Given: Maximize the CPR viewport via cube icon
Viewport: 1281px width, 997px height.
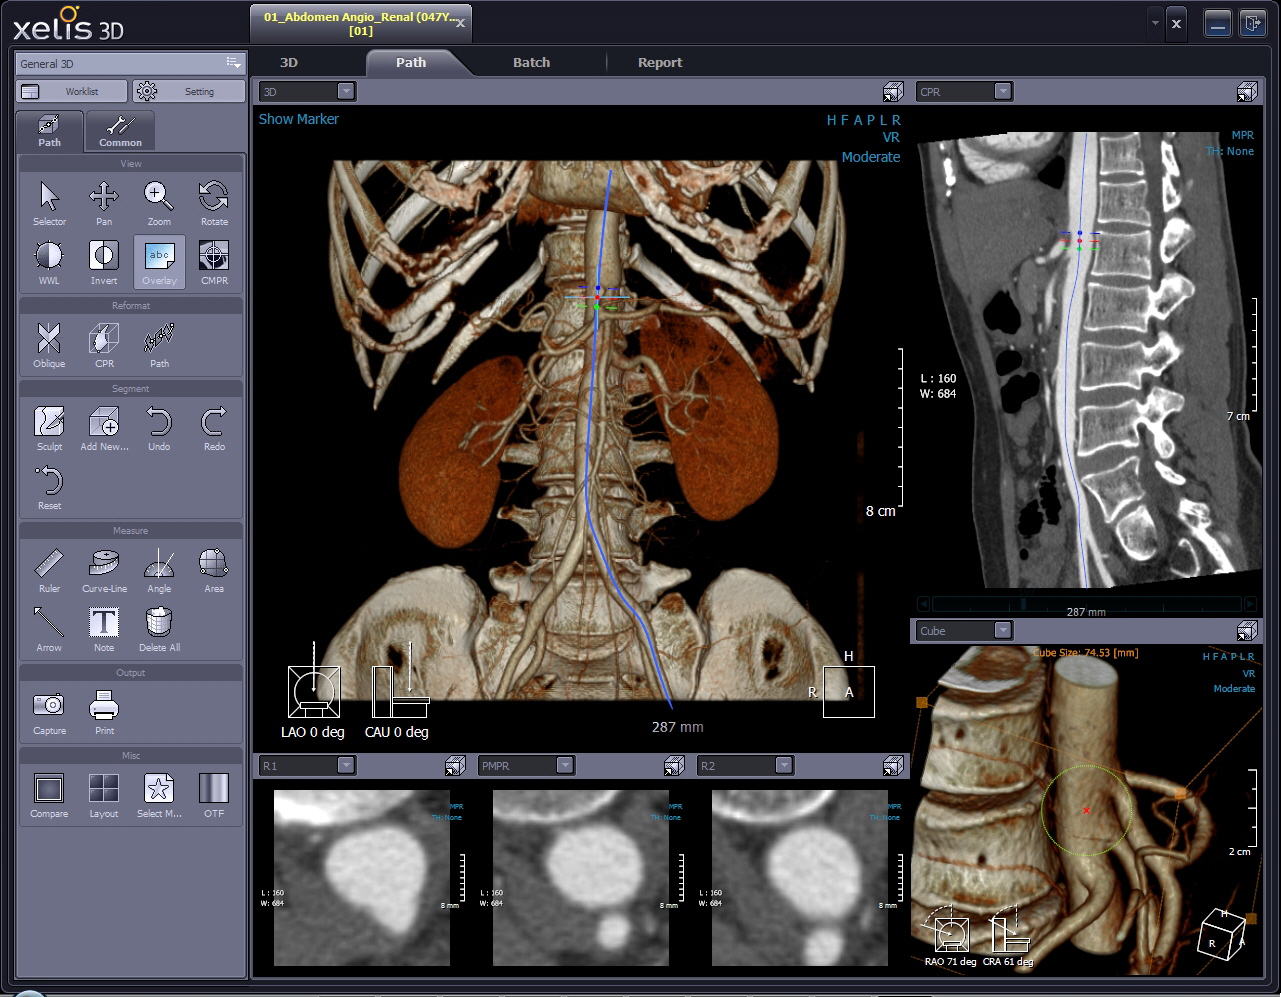Looking at the screenshot, I should (x=1247, y=92).
